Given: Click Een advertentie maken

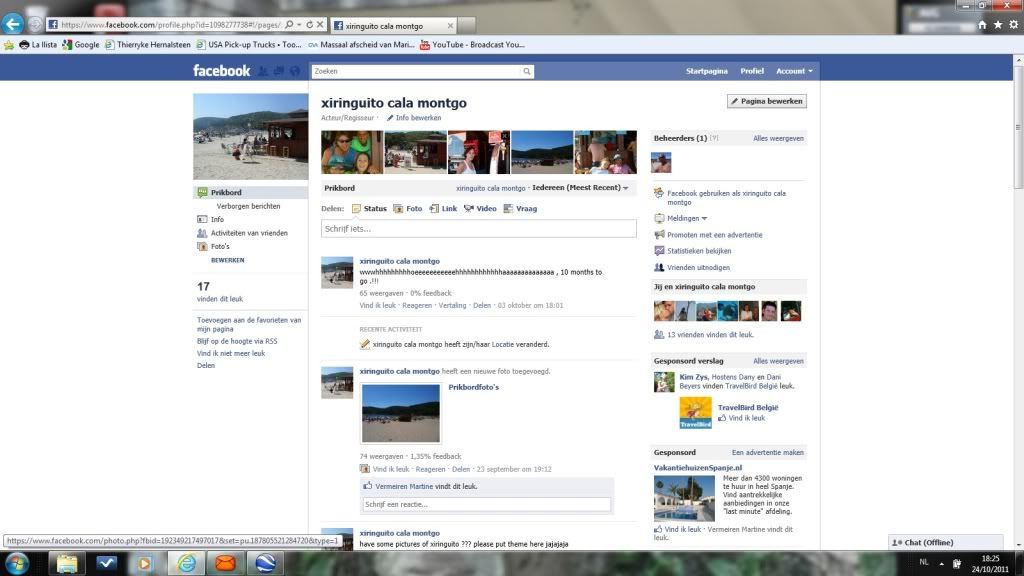Looking at the screenshot, I should [x=767, y=453].
